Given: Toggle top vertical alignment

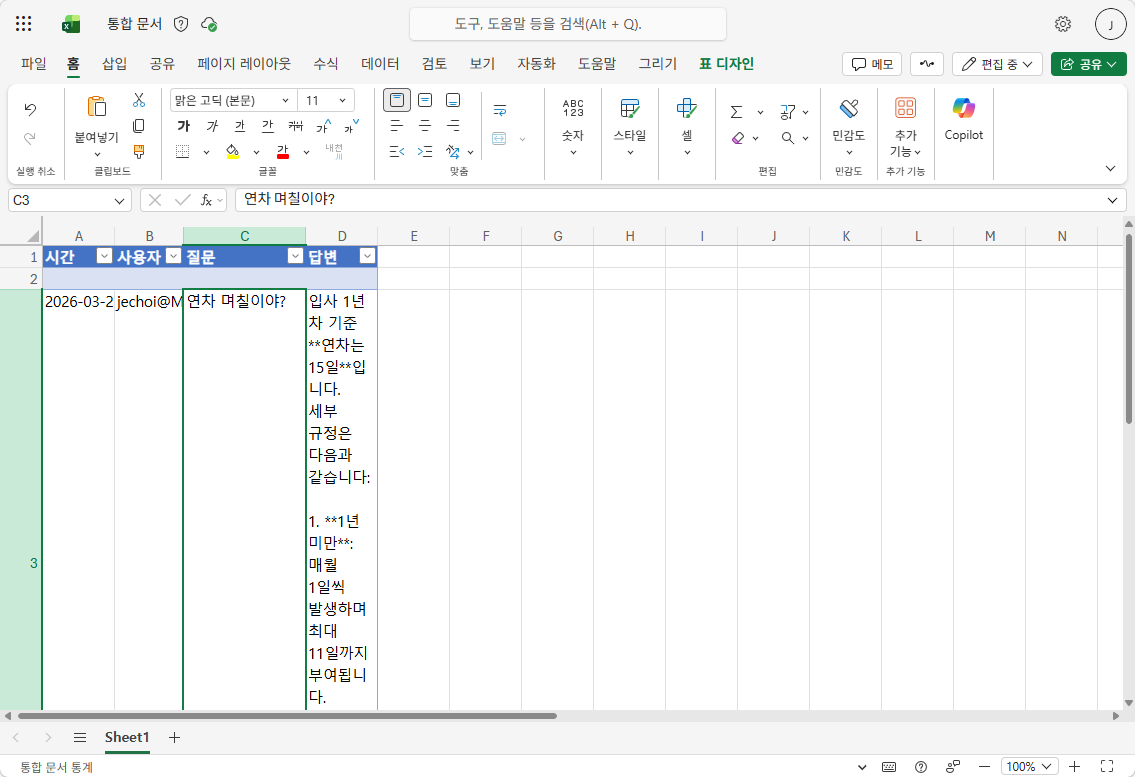Looking at the screenshot, I should pos(397,100).
